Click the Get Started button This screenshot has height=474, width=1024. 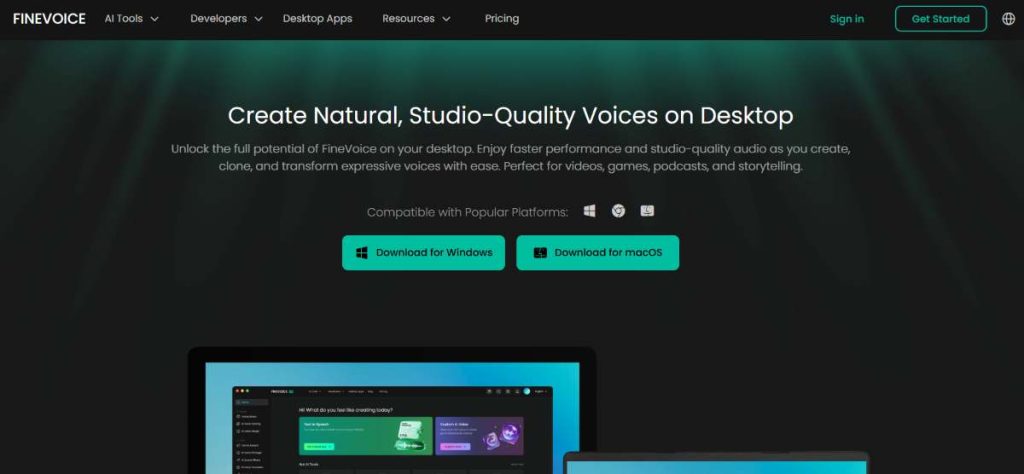coord(940,19)
